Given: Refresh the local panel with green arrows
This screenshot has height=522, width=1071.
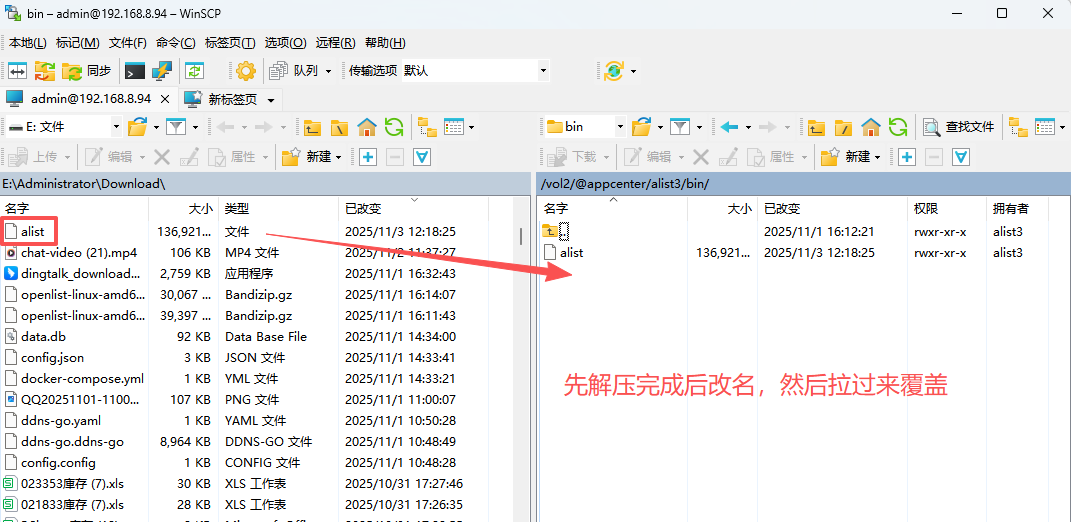Looking at the screenshot, I should pos(394,127).
